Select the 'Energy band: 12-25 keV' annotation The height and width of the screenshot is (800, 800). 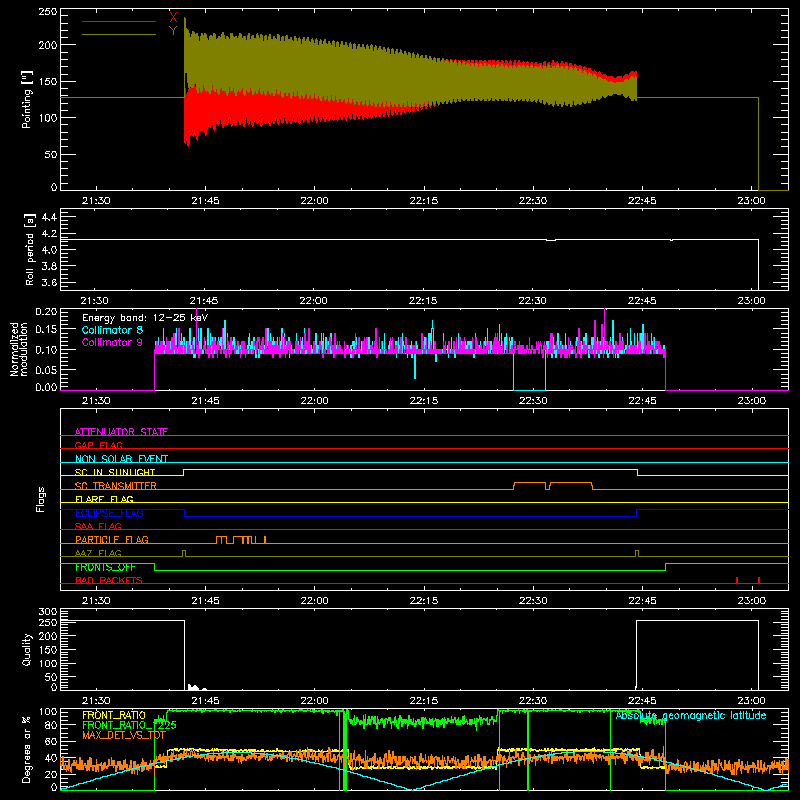click(x=145, y=318)
